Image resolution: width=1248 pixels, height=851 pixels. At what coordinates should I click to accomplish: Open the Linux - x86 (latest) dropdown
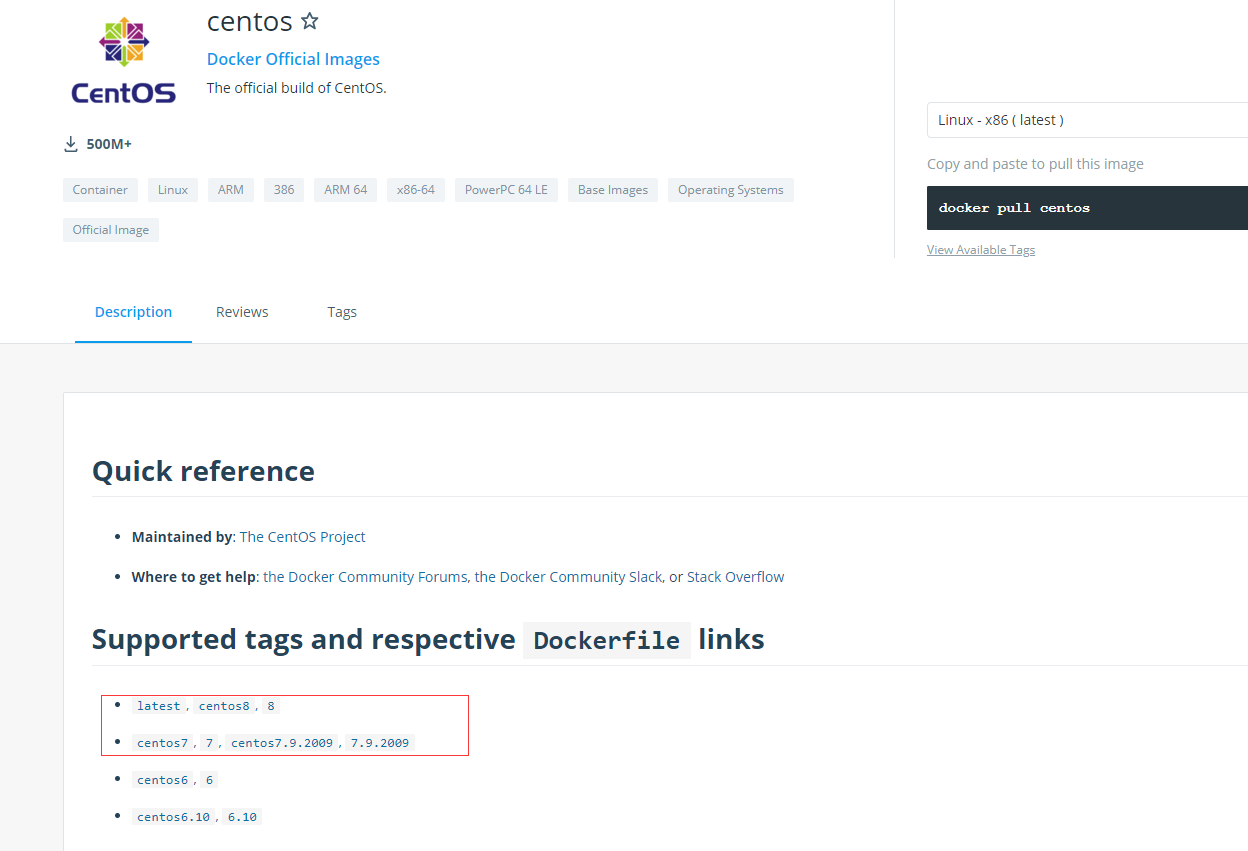1087,120
